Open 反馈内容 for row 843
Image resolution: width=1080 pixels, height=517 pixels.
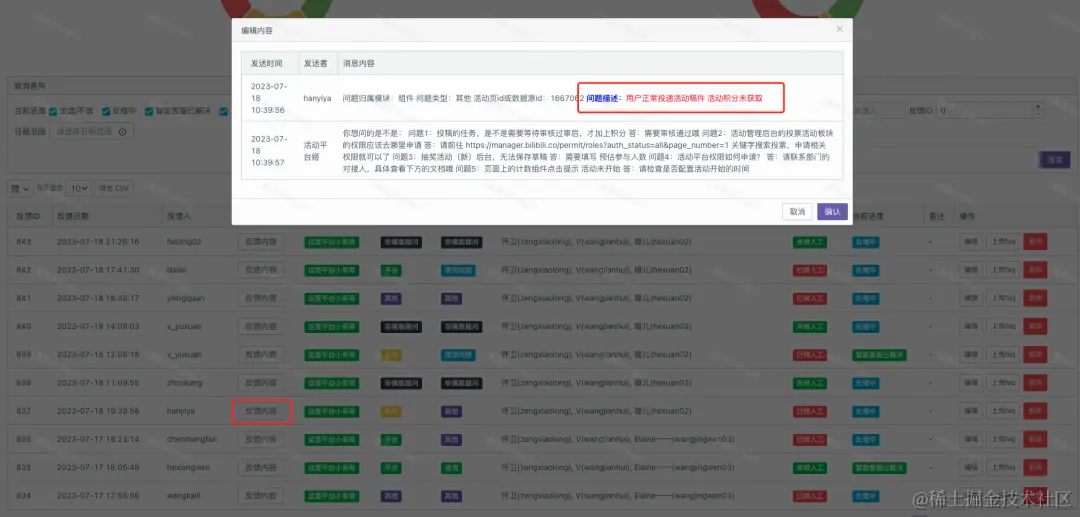[x=260, y=242]
